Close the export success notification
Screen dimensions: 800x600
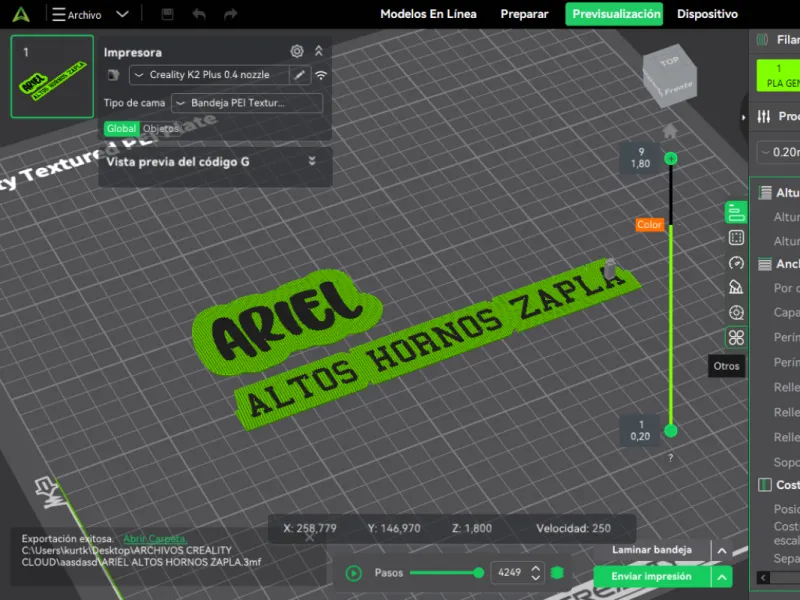click(309, 537)
